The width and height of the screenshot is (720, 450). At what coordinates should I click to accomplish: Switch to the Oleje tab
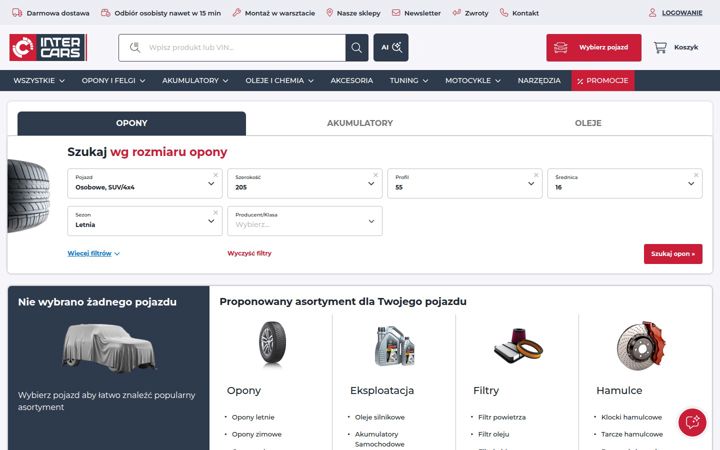(x=588, y=123)
